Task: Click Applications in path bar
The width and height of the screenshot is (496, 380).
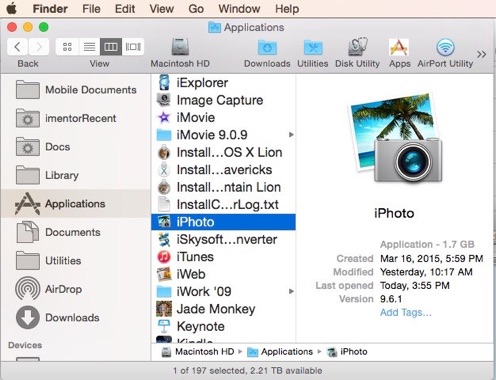Action: [x=280, y=352]
